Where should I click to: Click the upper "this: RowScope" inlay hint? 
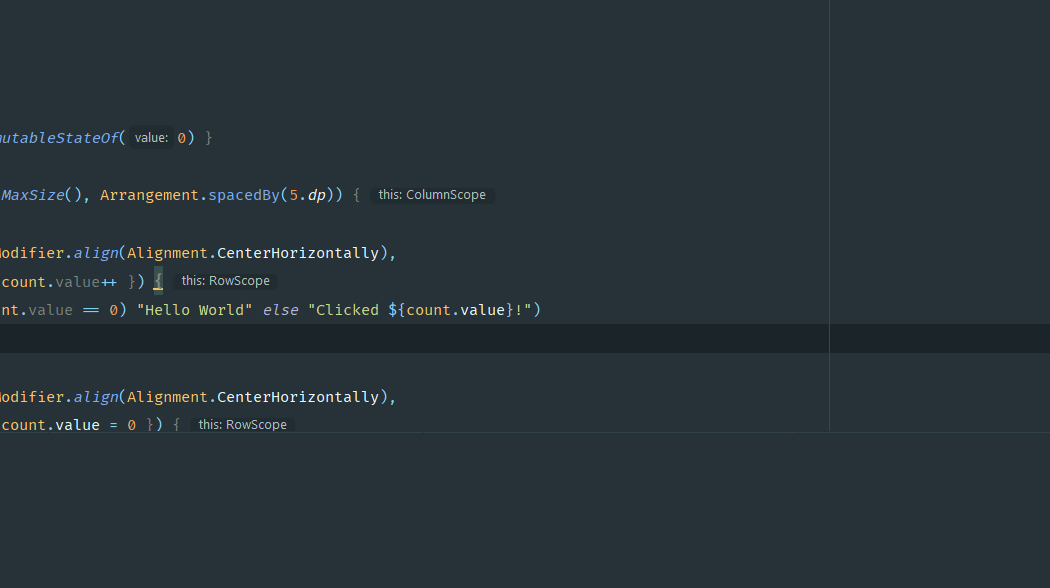pyautogui.click(x=224, y=281)
